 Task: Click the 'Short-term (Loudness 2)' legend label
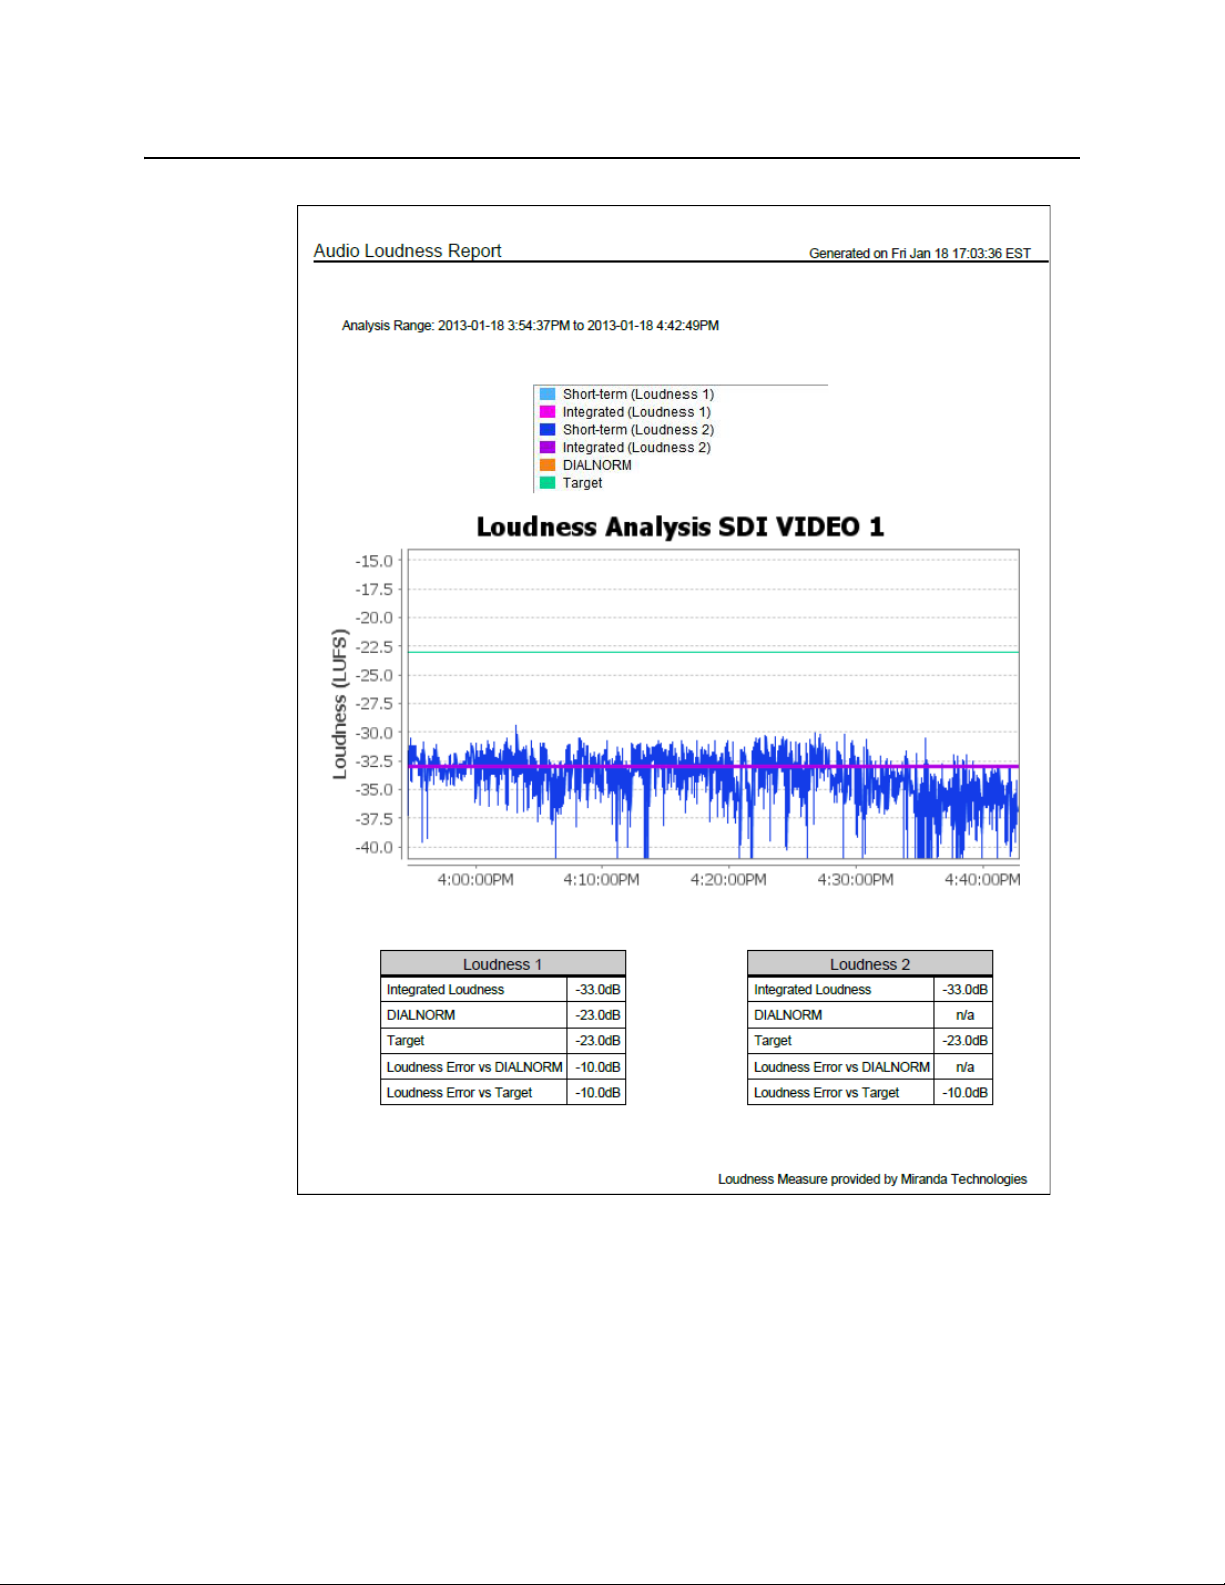point(638,430)
